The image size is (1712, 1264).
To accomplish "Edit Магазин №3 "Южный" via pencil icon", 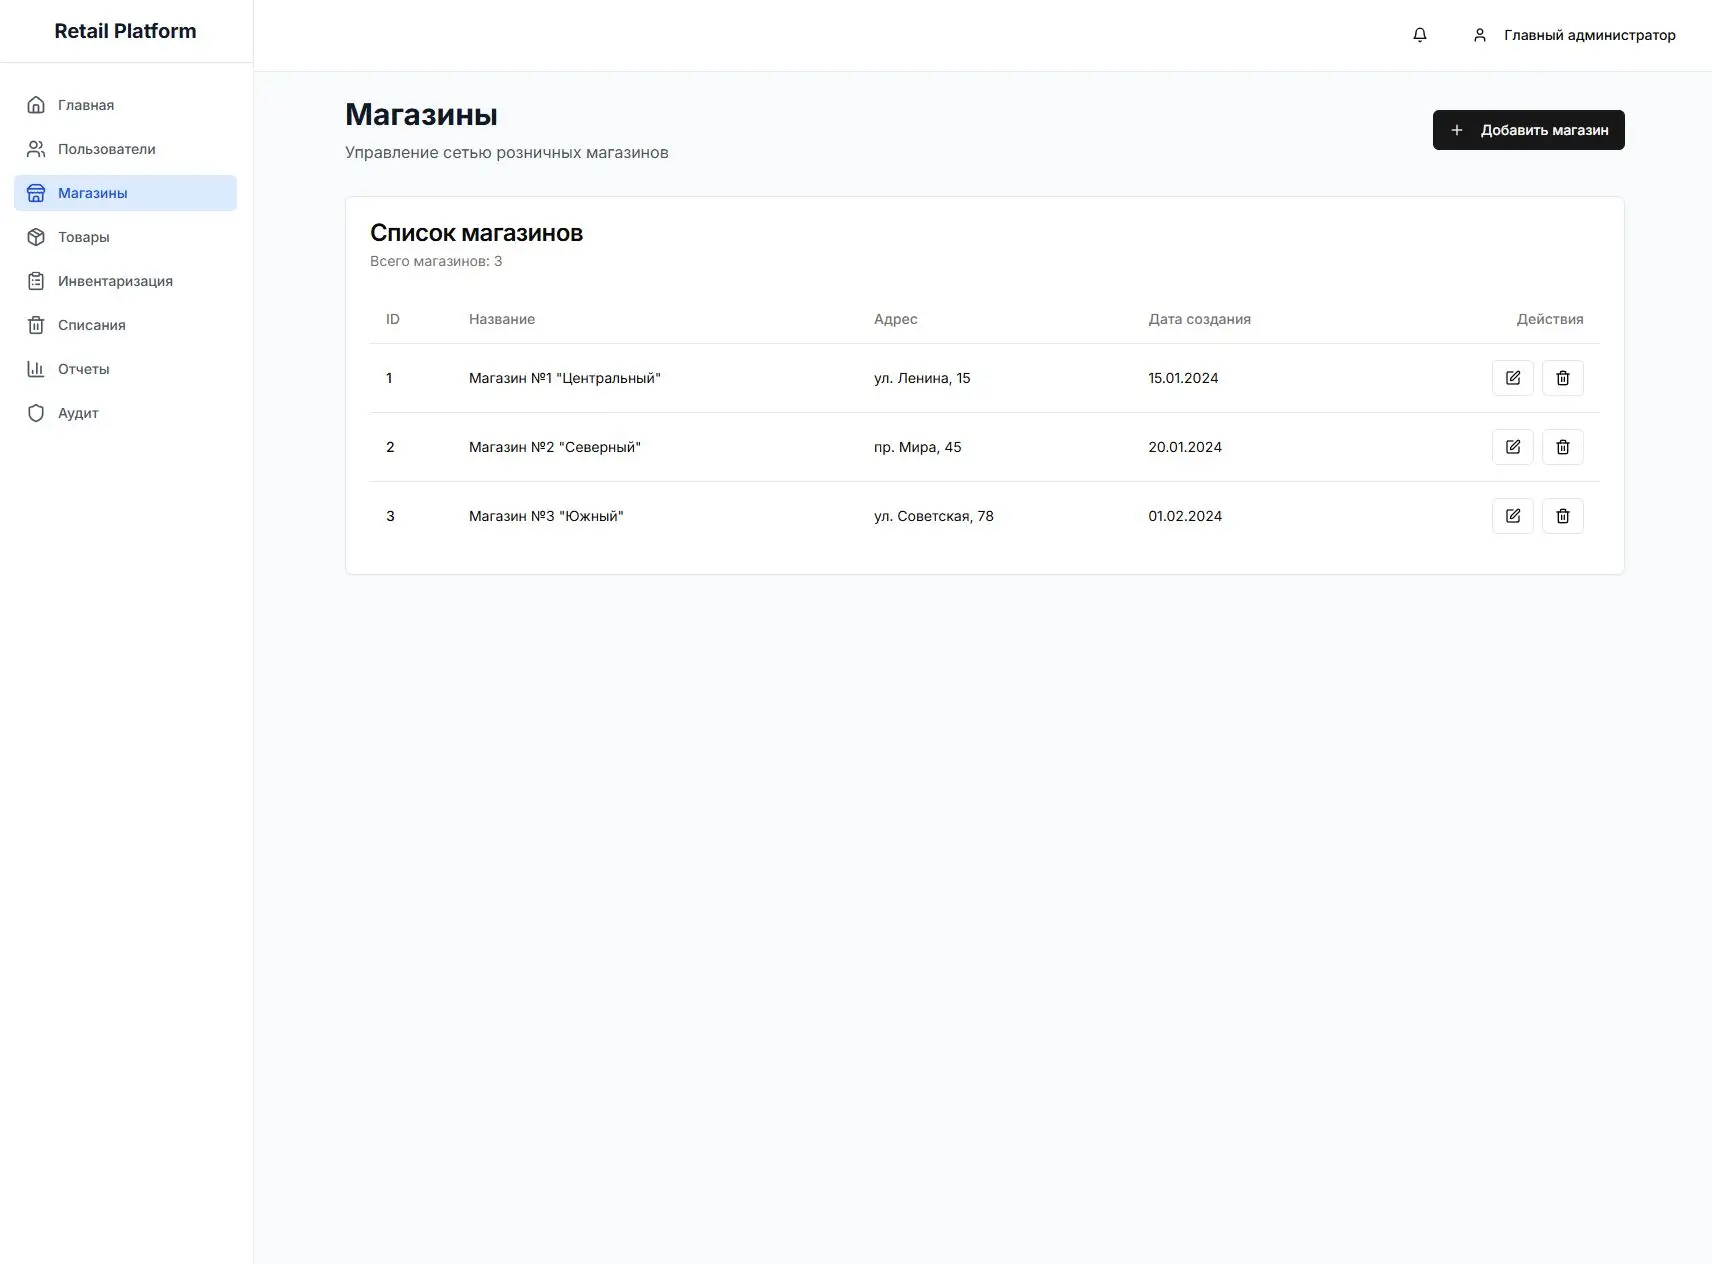I will click(x=1513, y=516).
